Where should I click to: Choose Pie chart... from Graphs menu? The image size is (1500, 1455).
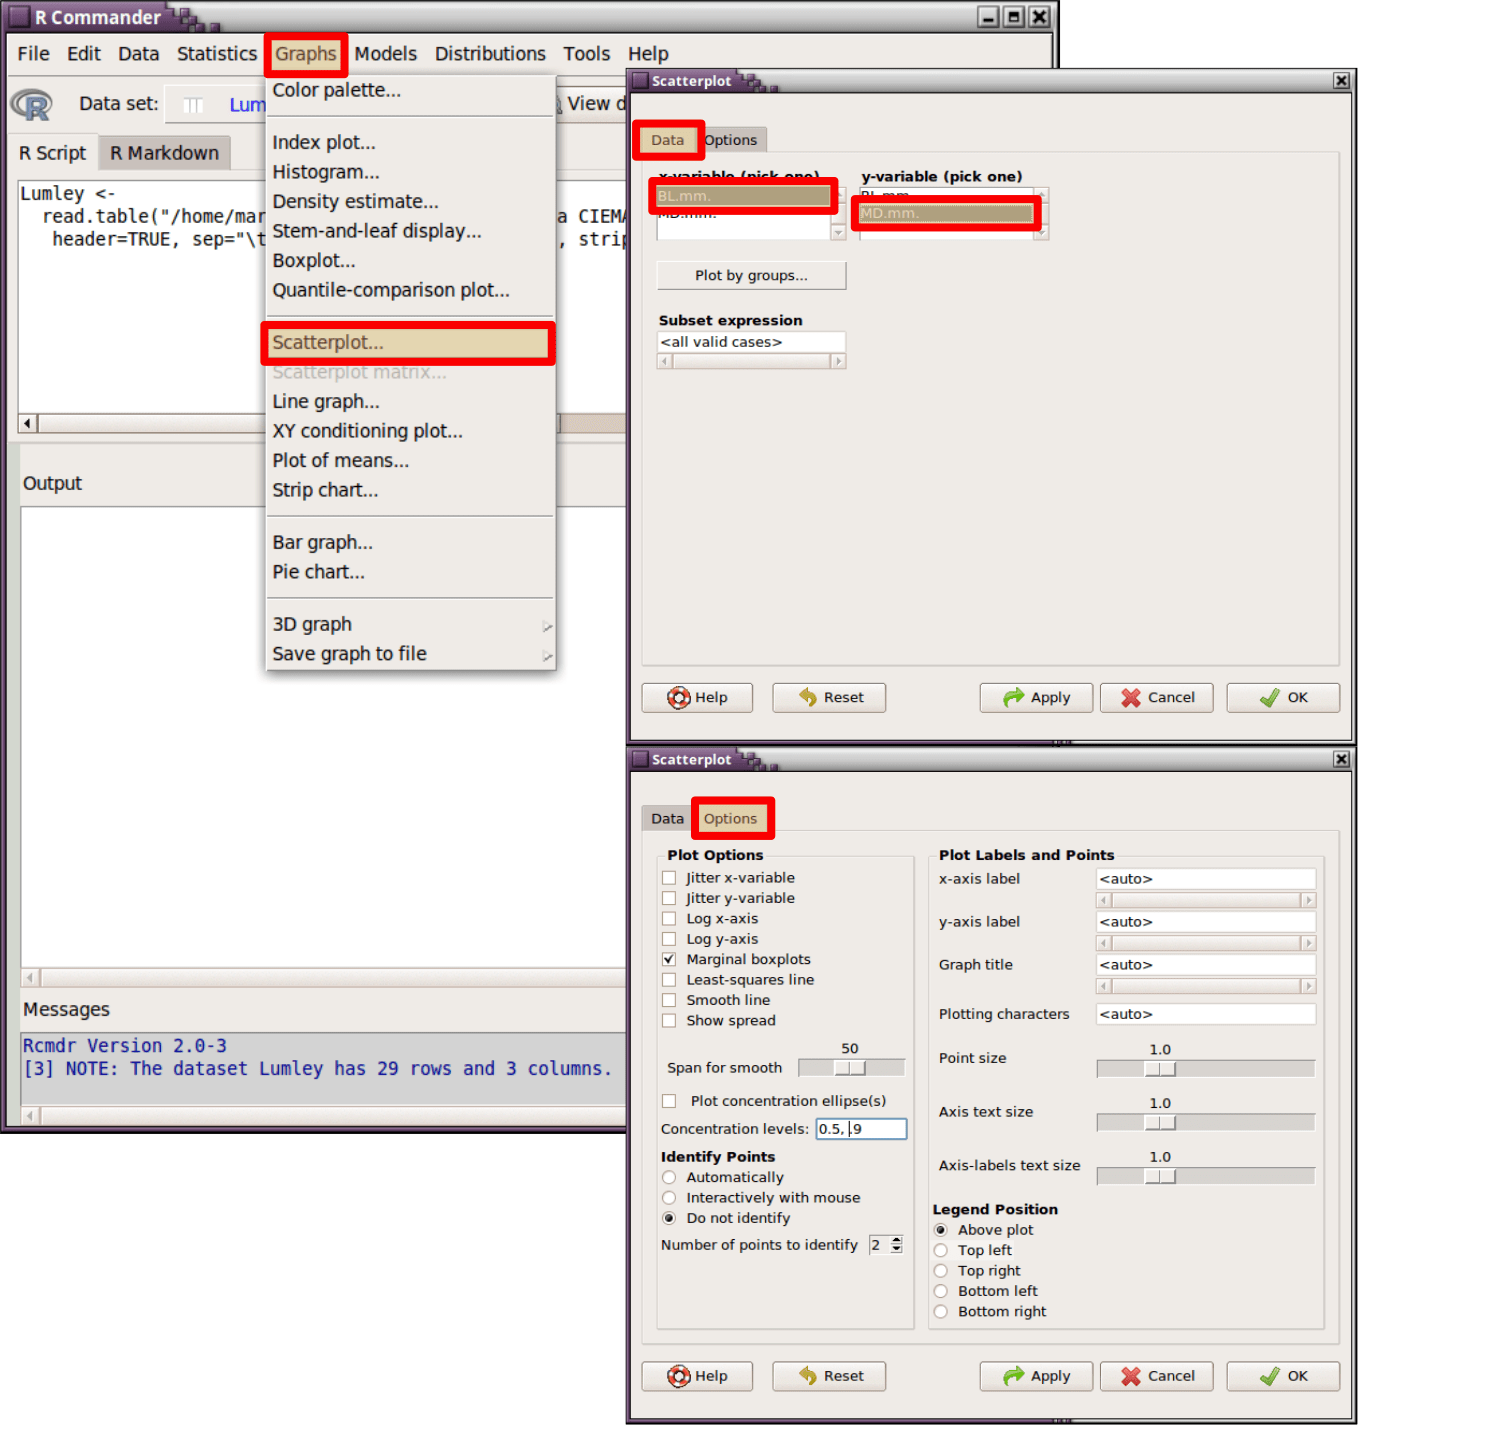click(410, 572)
